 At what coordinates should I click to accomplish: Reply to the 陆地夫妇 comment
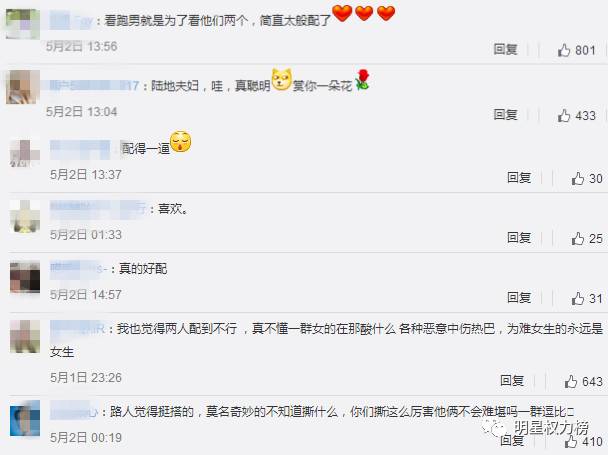pyautogui.click(x=505, y=114)
